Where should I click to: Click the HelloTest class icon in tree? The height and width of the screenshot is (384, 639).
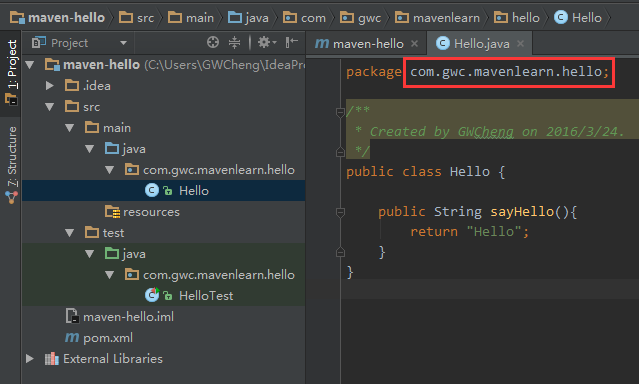click(152, 295)
